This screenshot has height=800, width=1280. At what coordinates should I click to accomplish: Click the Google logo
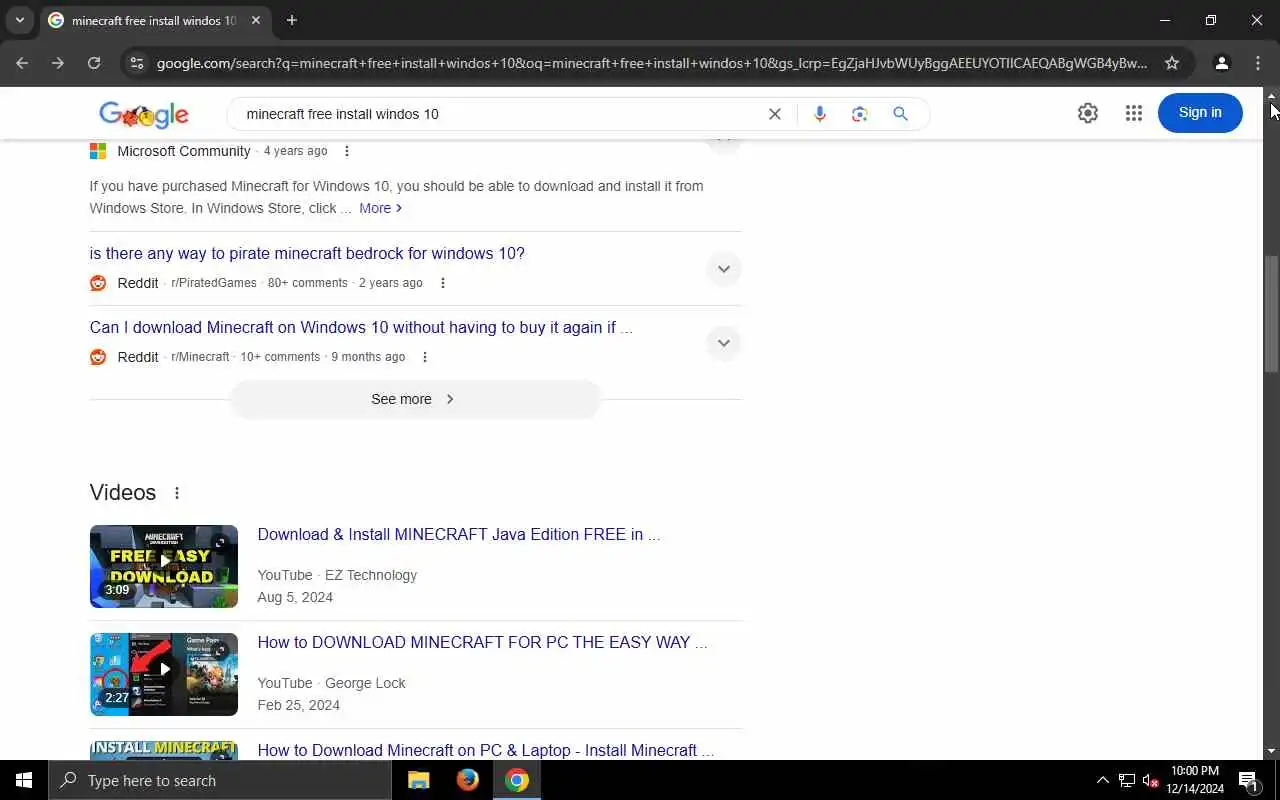(x=144, y=114)
